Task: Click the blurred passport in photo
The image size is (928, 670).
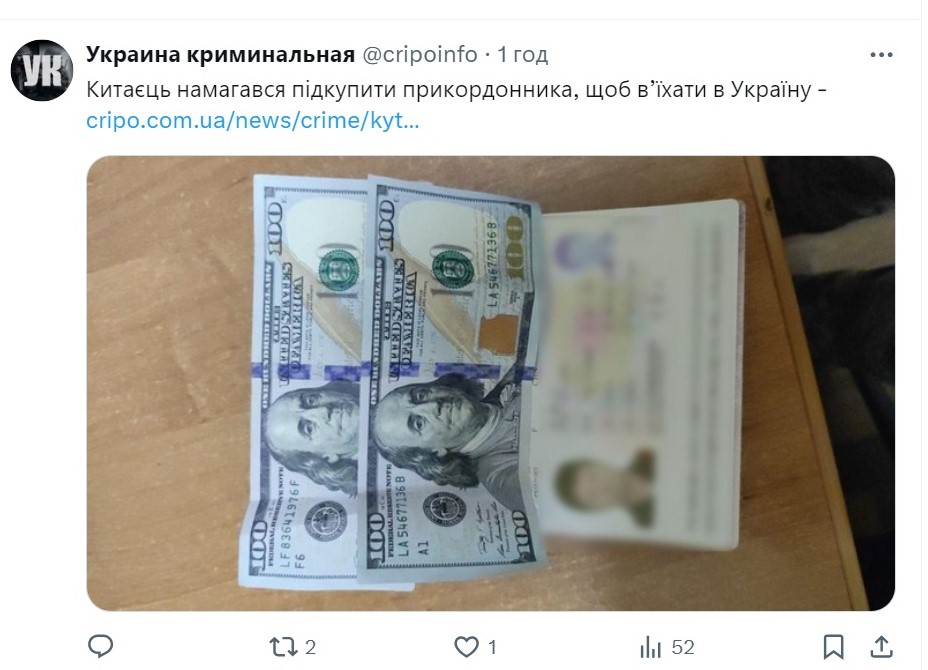Action: click(x=639, y=374)
